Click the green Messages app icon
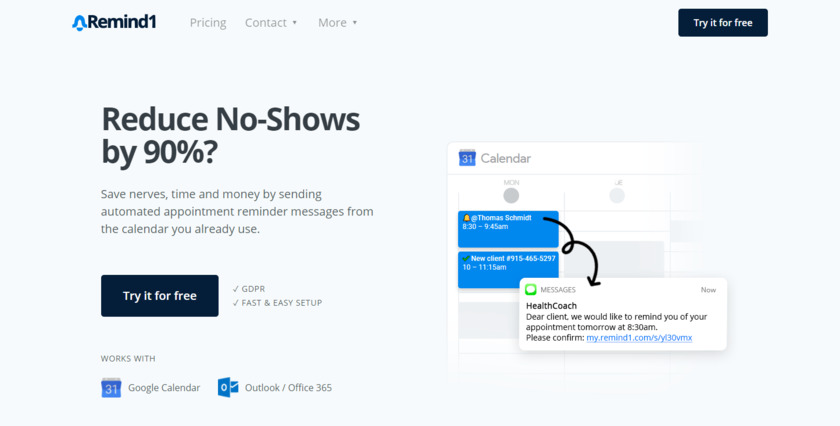The height and width of the screenshot is (426, 840). 530,289
